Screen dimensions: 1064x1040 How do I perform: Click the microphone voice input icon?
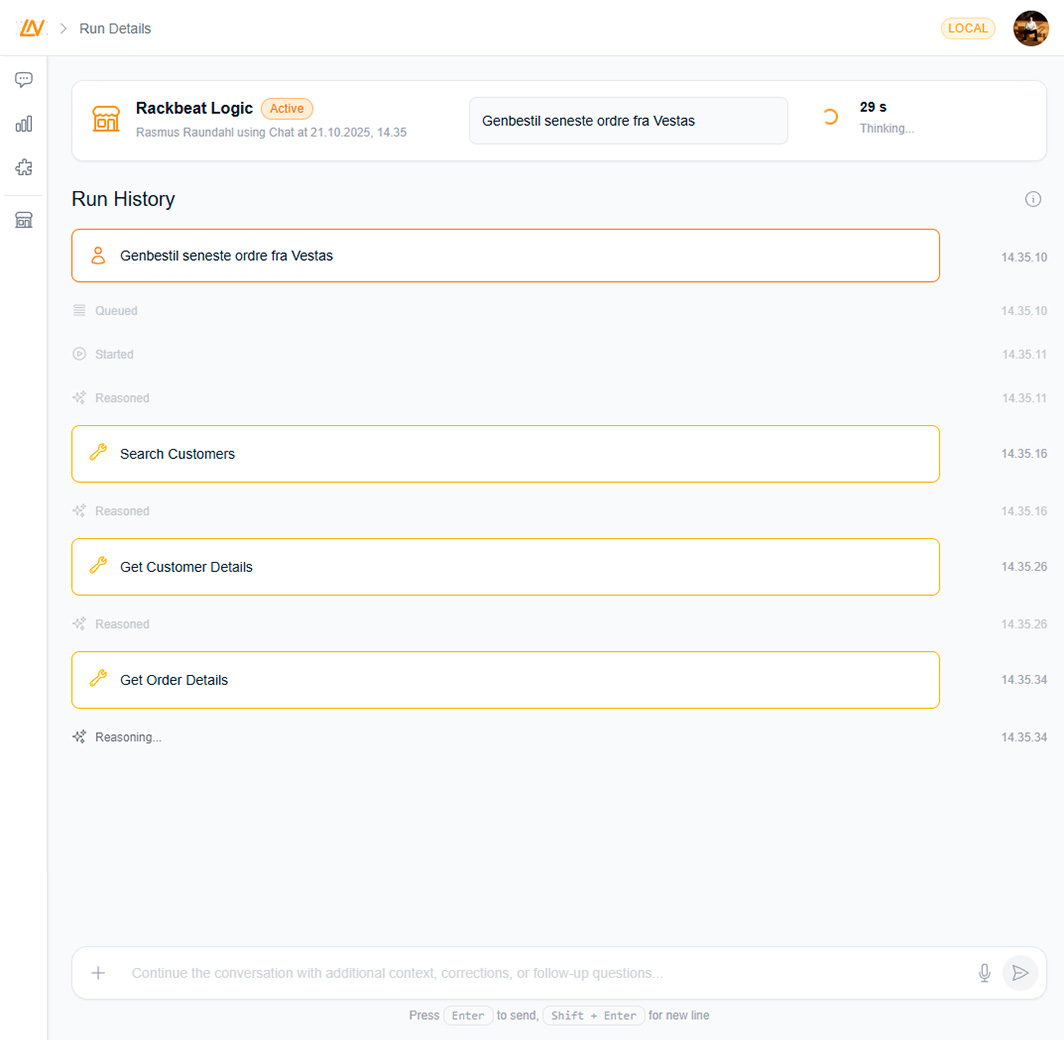pyautogui.click(x=984, y=973)
